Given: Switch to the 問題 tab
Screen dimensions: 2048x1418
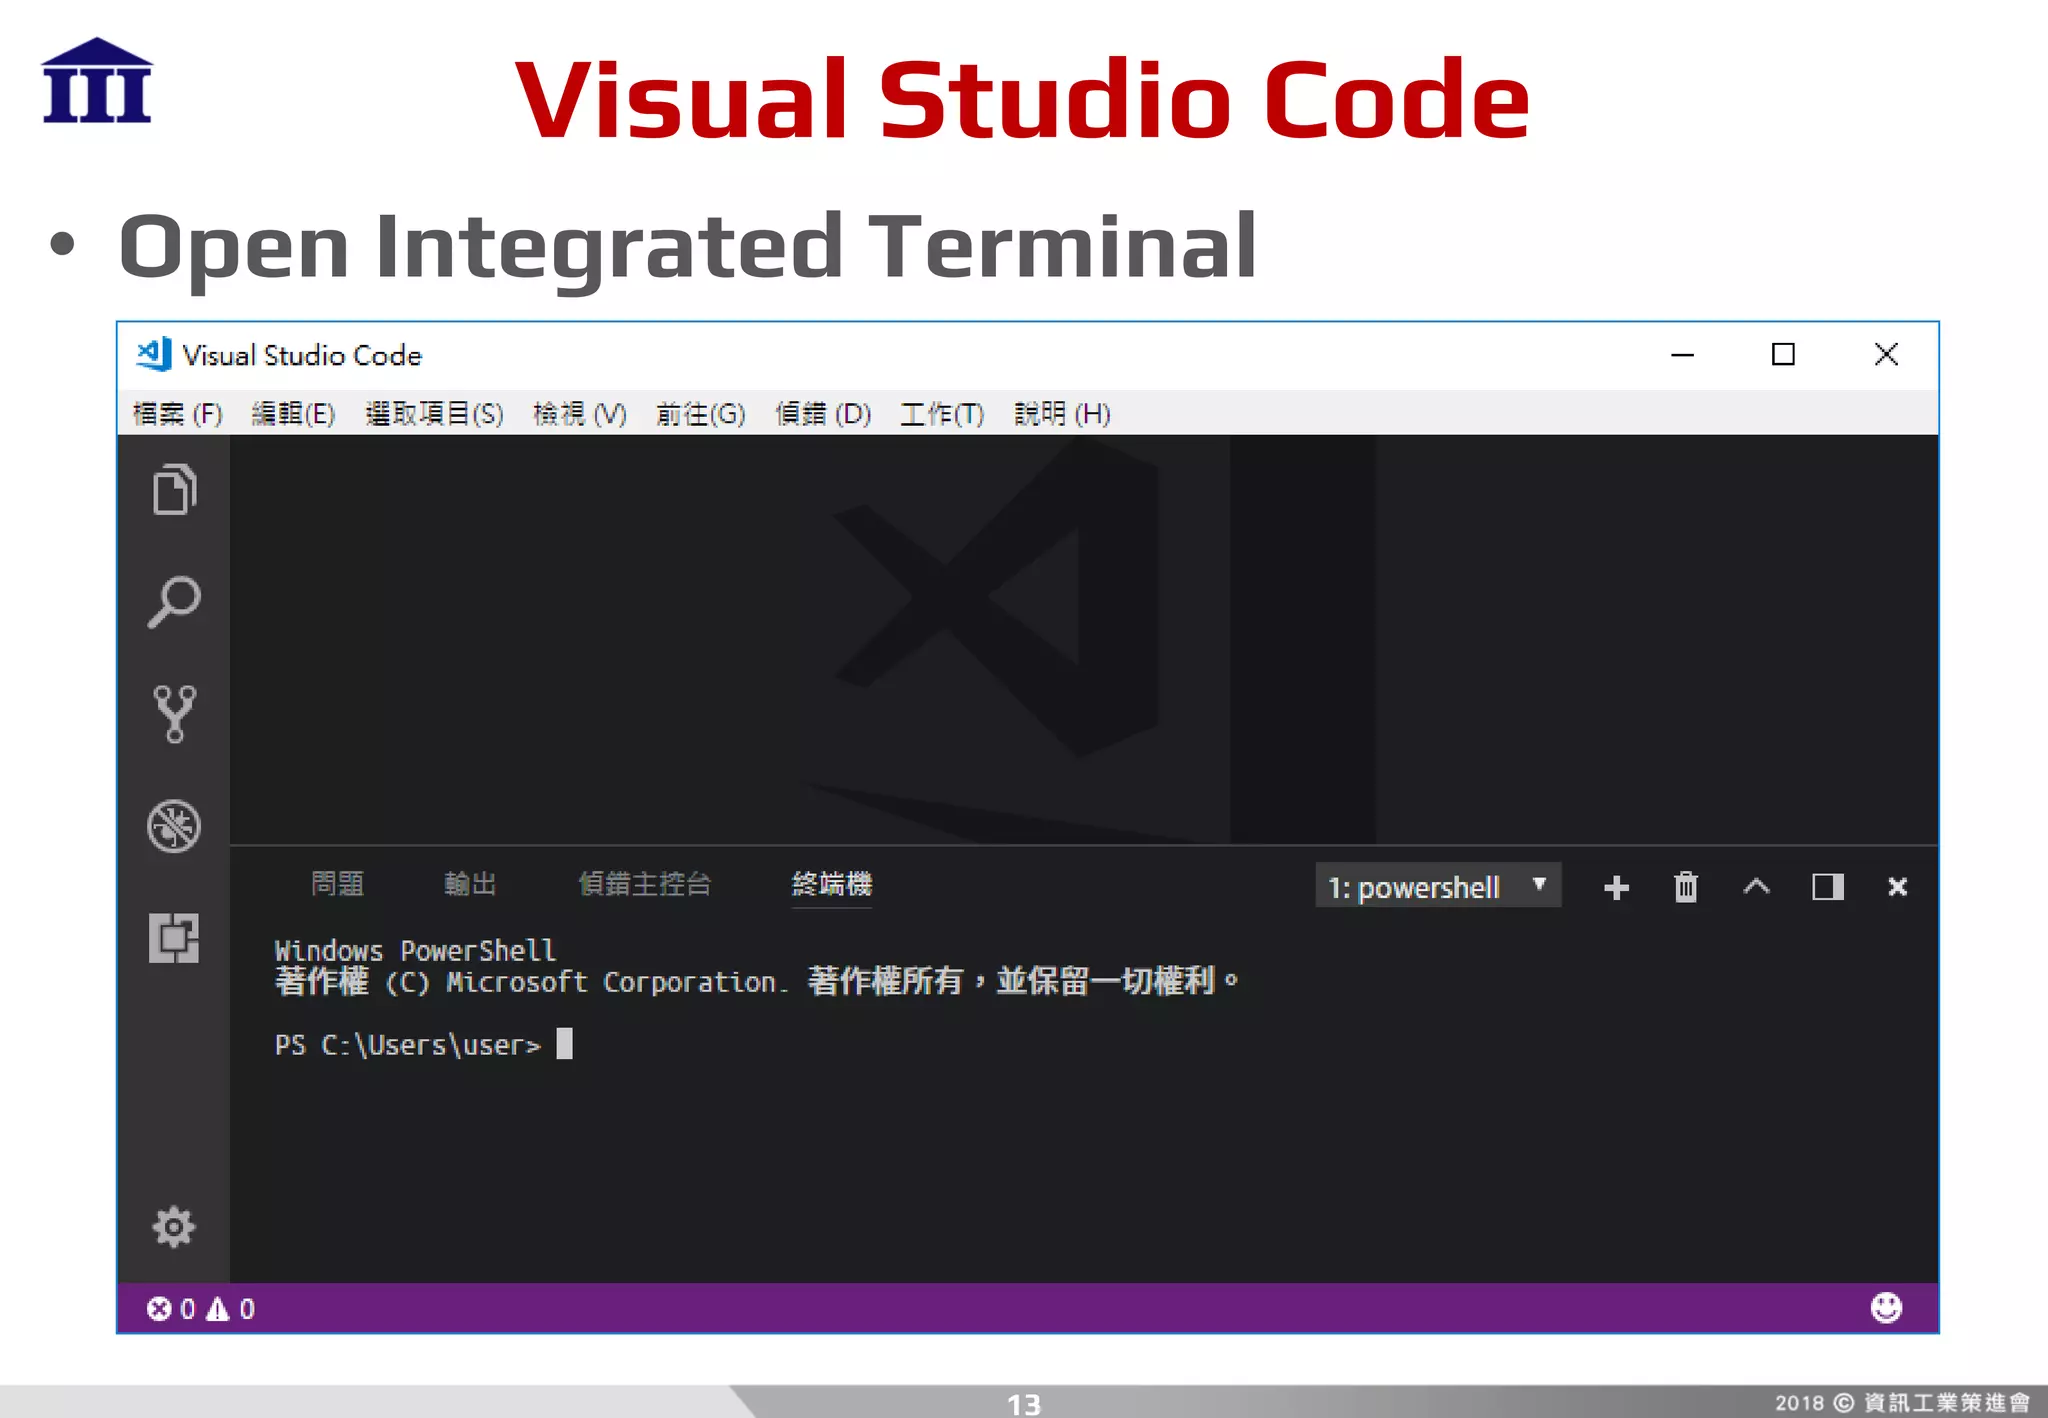Looking at the screenshot, I should tap(338, 884).
